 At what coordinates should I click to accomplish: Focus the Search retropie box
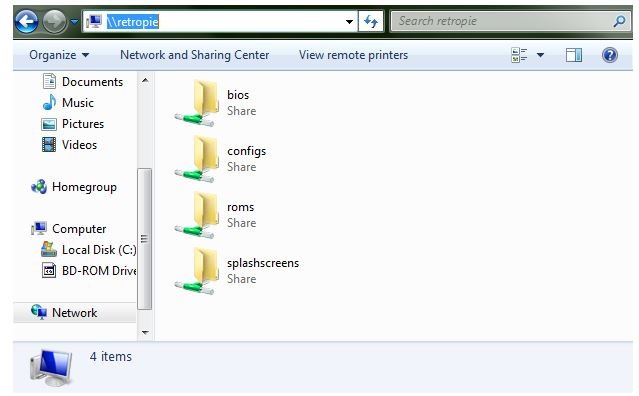(510, 21)
